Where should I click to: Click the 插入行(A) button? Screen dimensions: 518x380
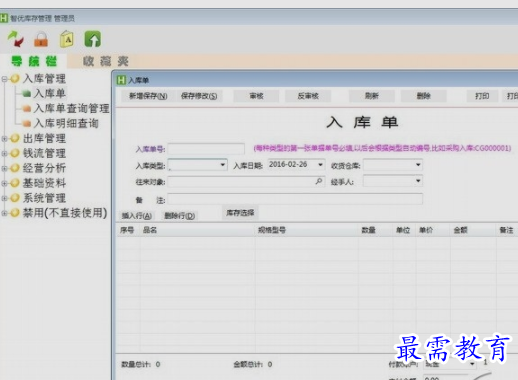(x=137, y=216)
